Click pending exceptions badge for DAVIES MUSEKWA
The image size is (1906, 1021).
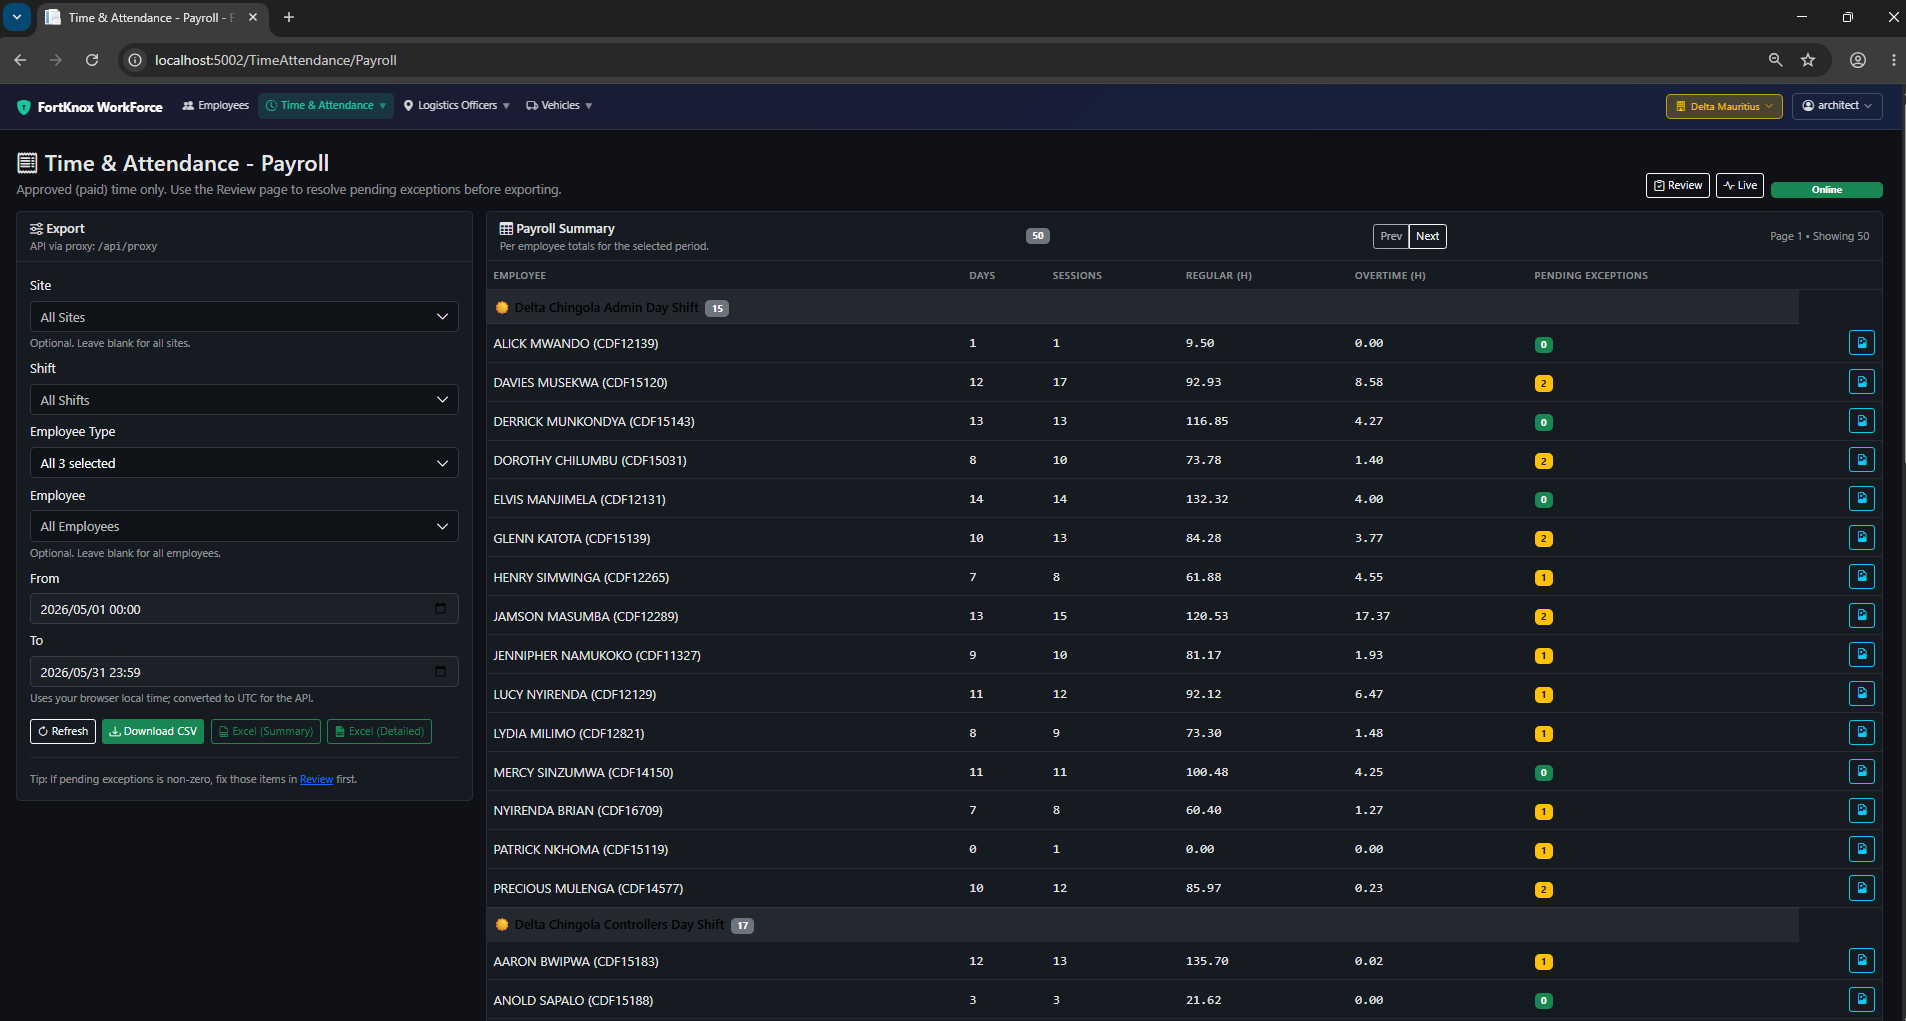coord(1543,383)
